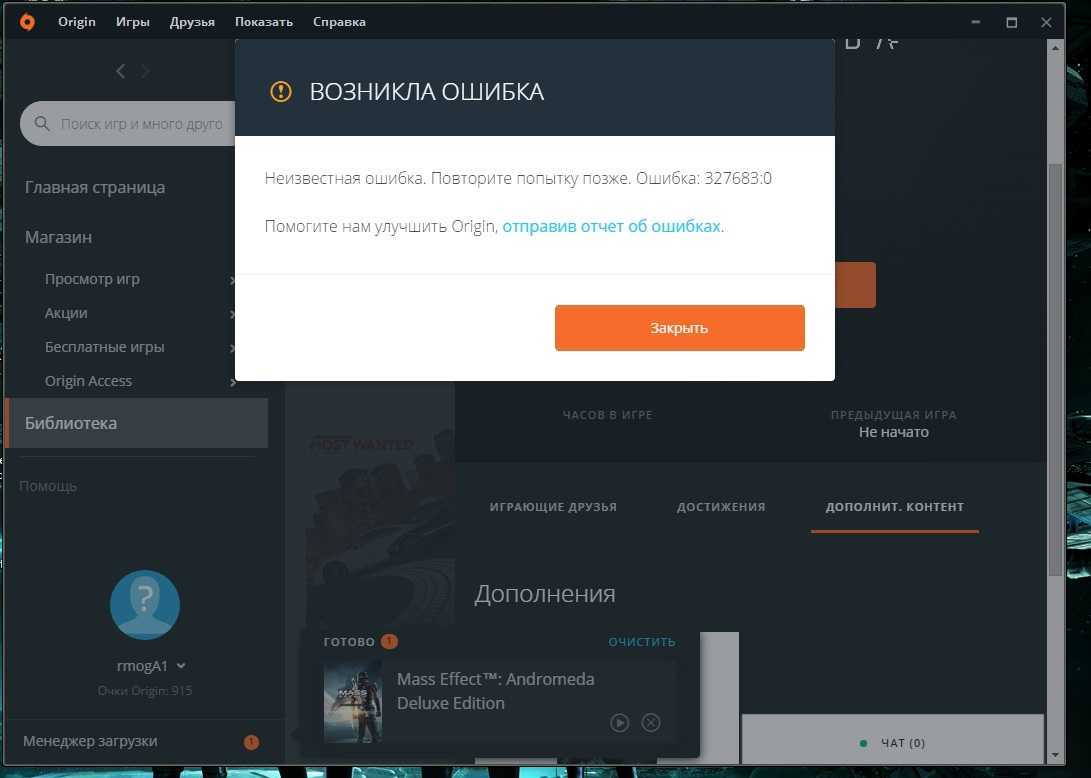This screenshot has height=778, width=1091.
Task: Click the Готово count badge
Action: (x=390, y=641)
